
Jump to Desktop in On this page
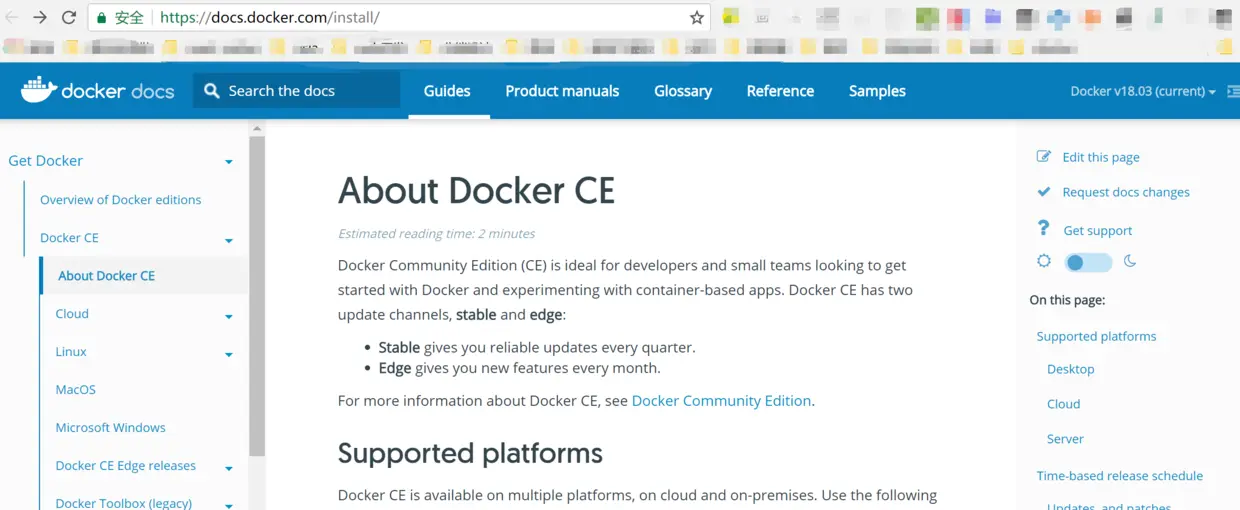tap(1071, 369)
